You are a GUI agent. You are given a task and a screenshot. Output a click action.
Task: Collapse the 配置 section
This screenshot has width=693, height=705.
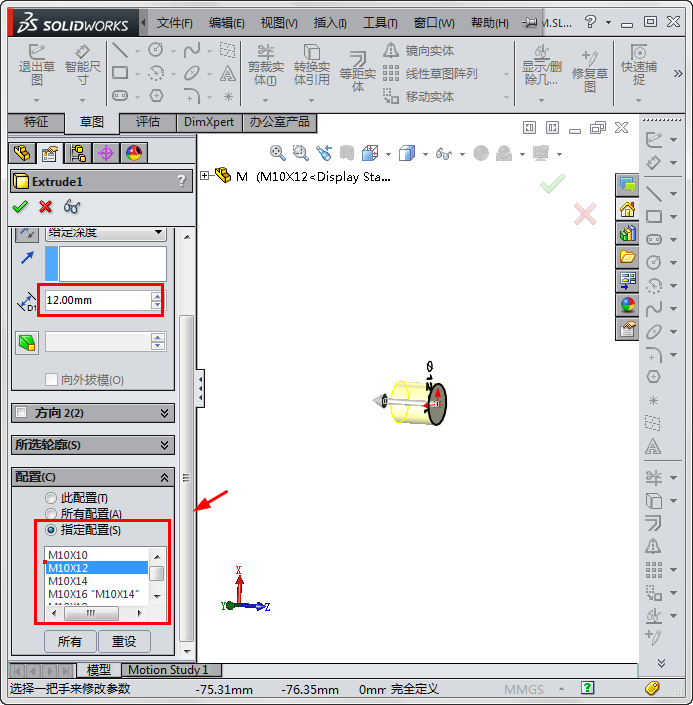[164, 478]
